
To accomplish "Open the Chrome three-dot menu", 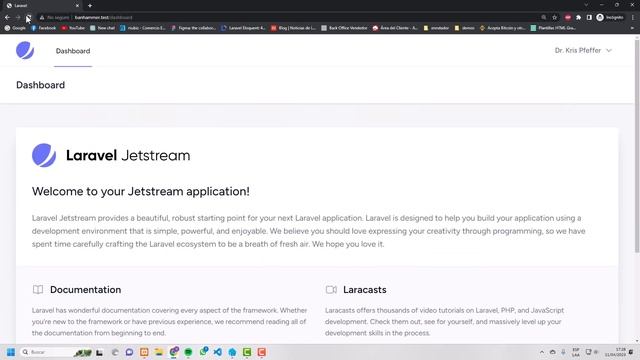I will [x=633, y=18].
